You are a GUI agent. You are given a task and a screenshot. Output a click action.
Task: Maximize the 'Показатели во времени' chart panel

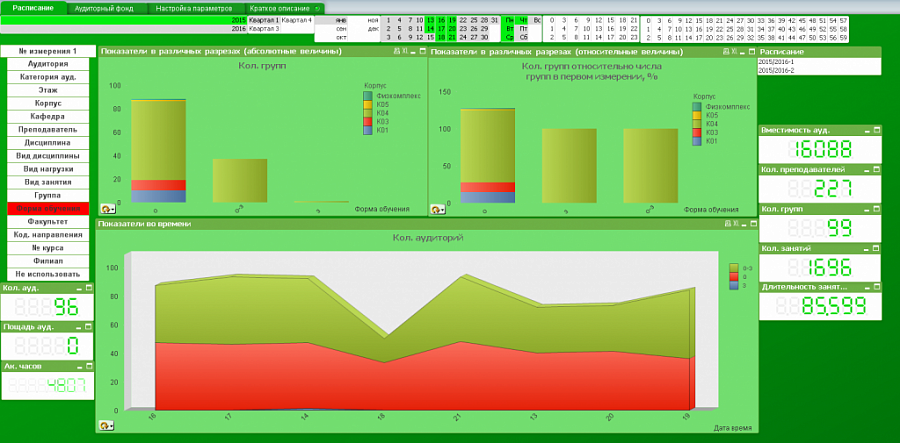751,224
